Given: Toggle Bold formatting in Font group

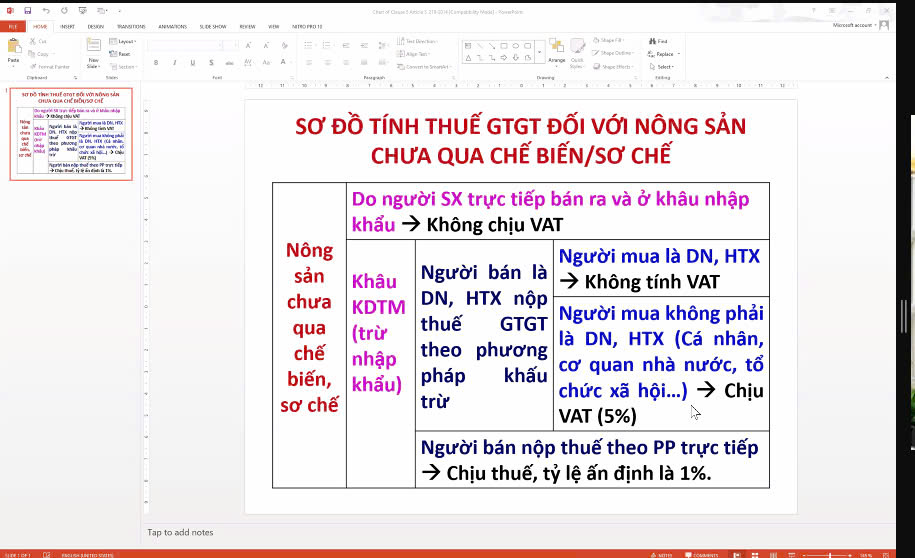Looking at the screenshot, I should click(155, 62).
